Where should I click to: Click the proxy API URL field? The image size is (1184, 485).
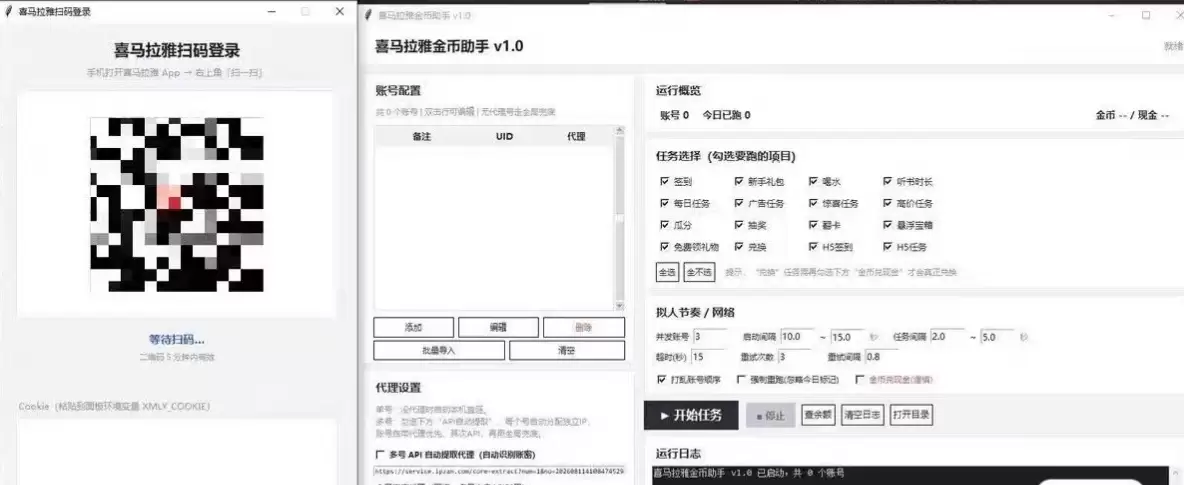[500, 471]
